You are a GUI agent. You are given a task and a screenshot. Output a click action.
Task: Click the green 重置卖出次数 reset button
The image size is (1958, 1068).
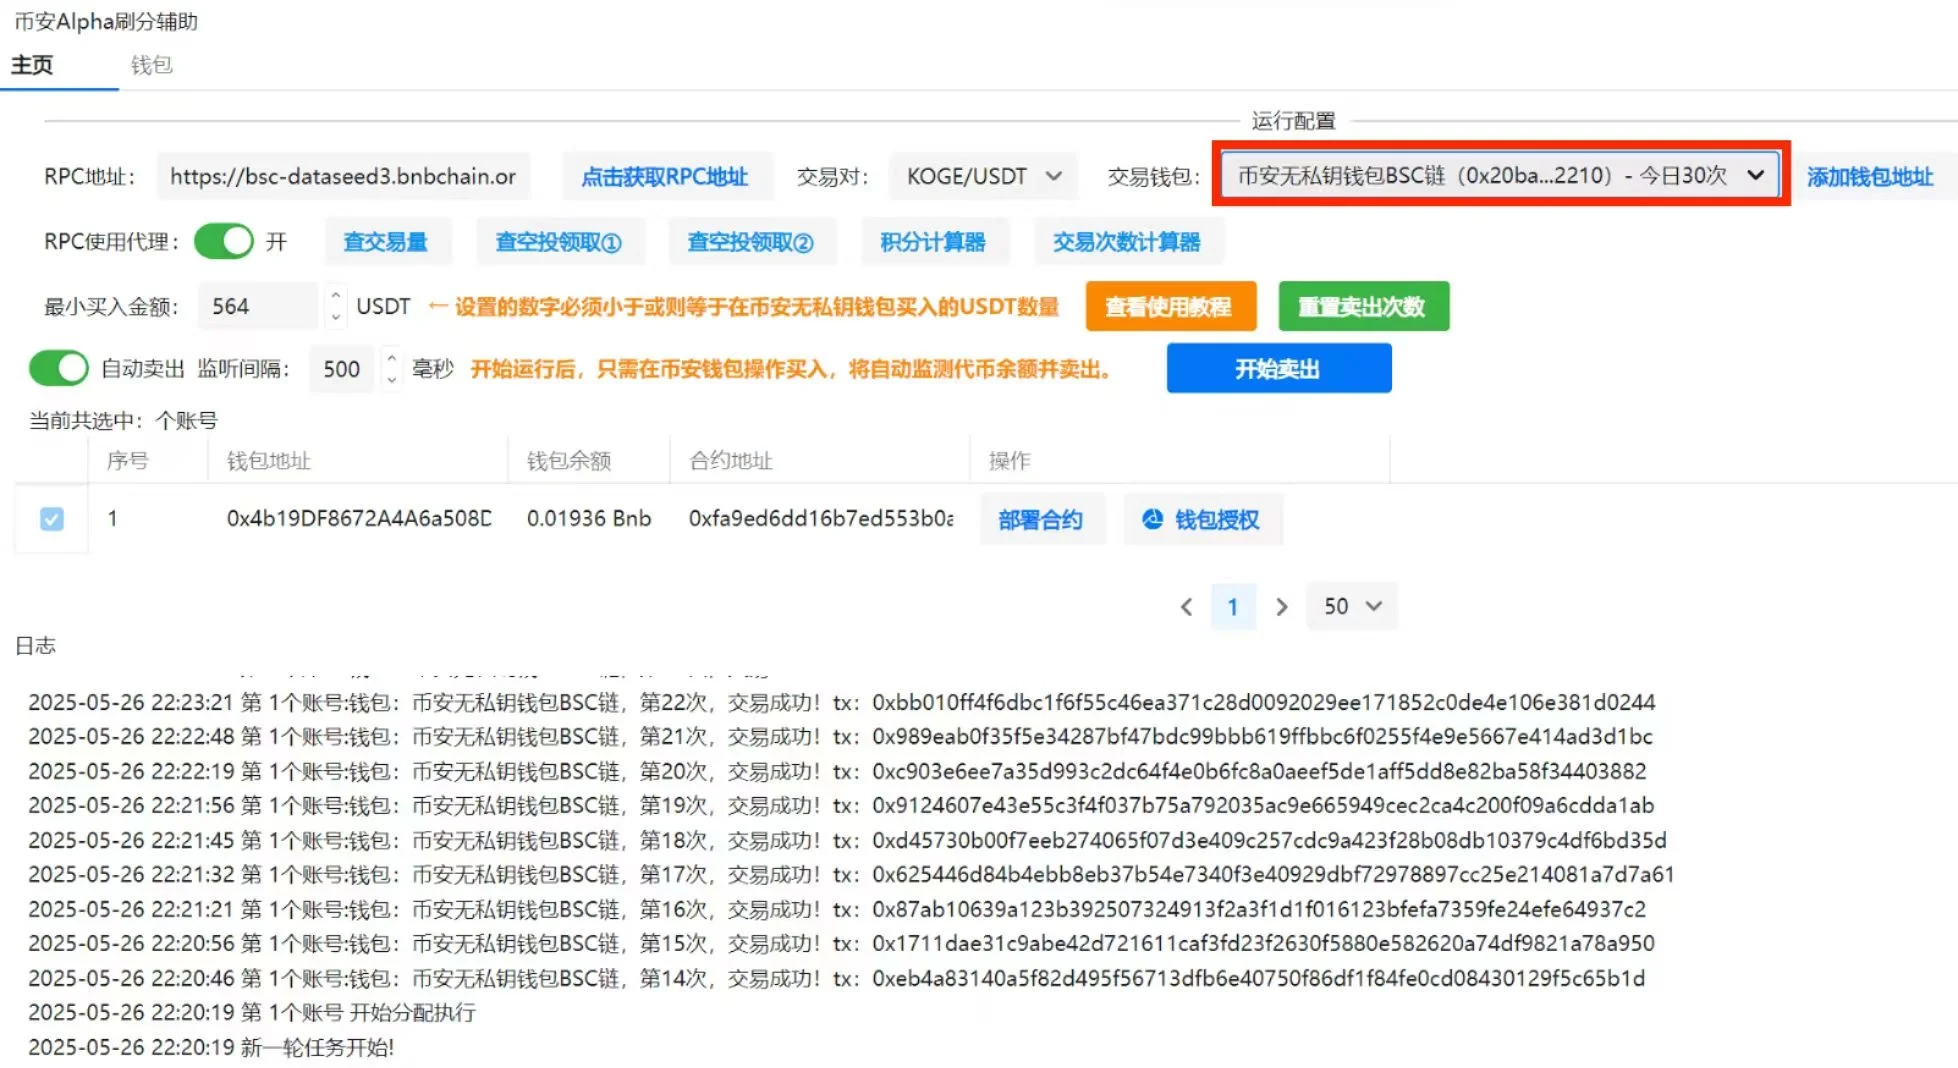(x=1363, y=306)
